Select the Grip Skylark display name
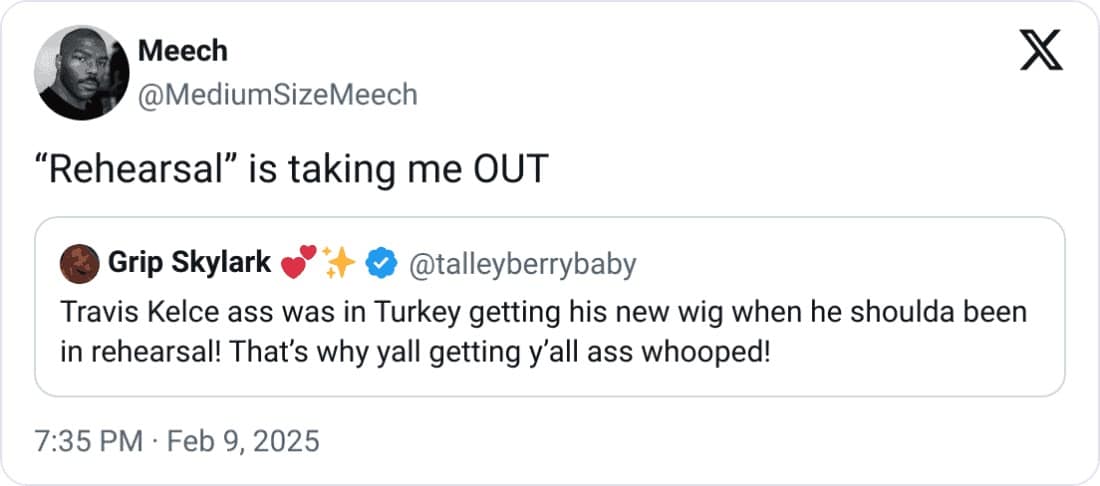The image size is (1100, 486). click(188, 263)
